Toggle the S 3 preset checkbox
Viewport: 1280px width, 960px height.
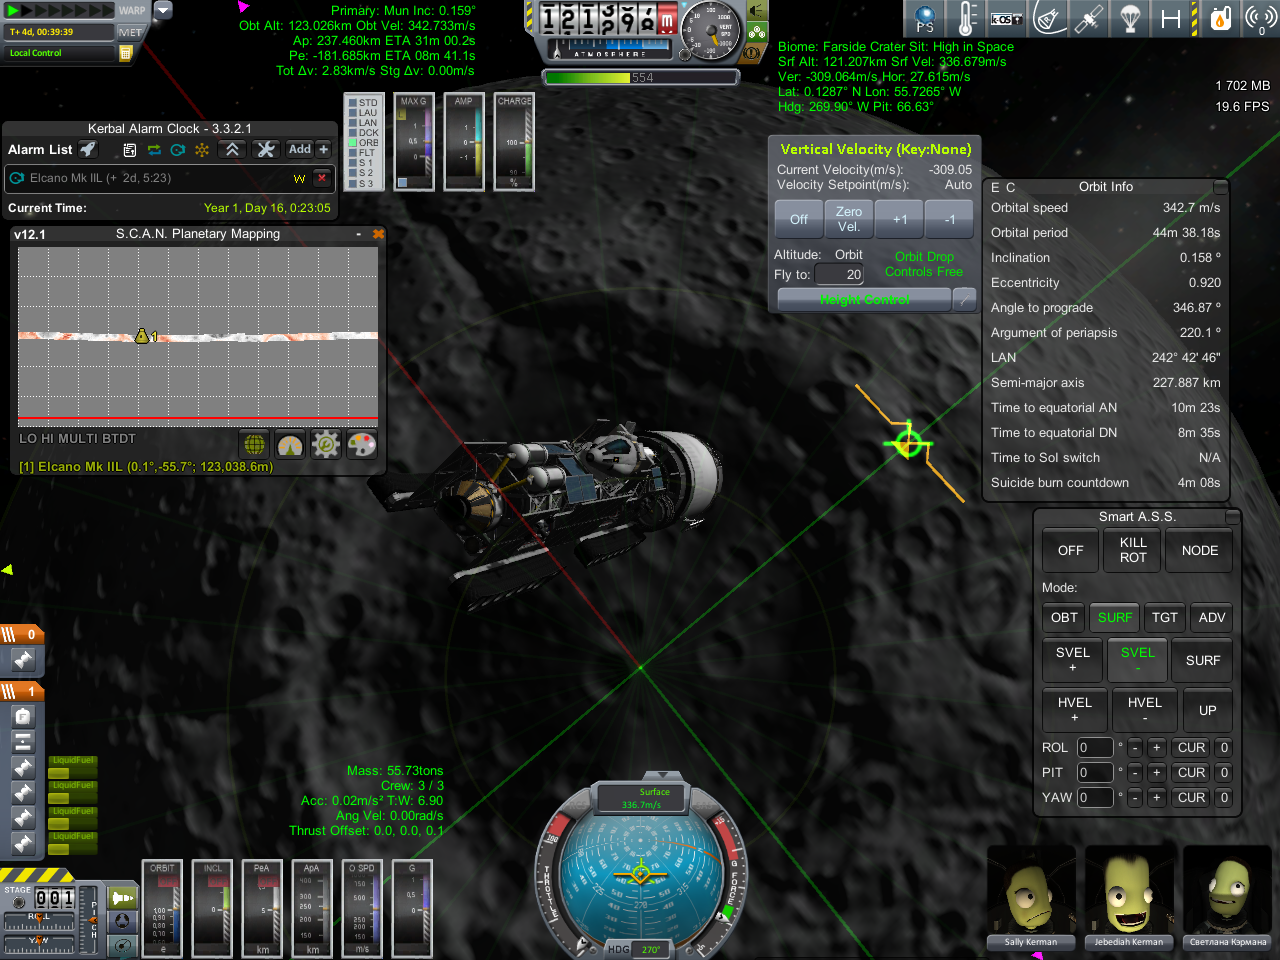tap(352, 183)
